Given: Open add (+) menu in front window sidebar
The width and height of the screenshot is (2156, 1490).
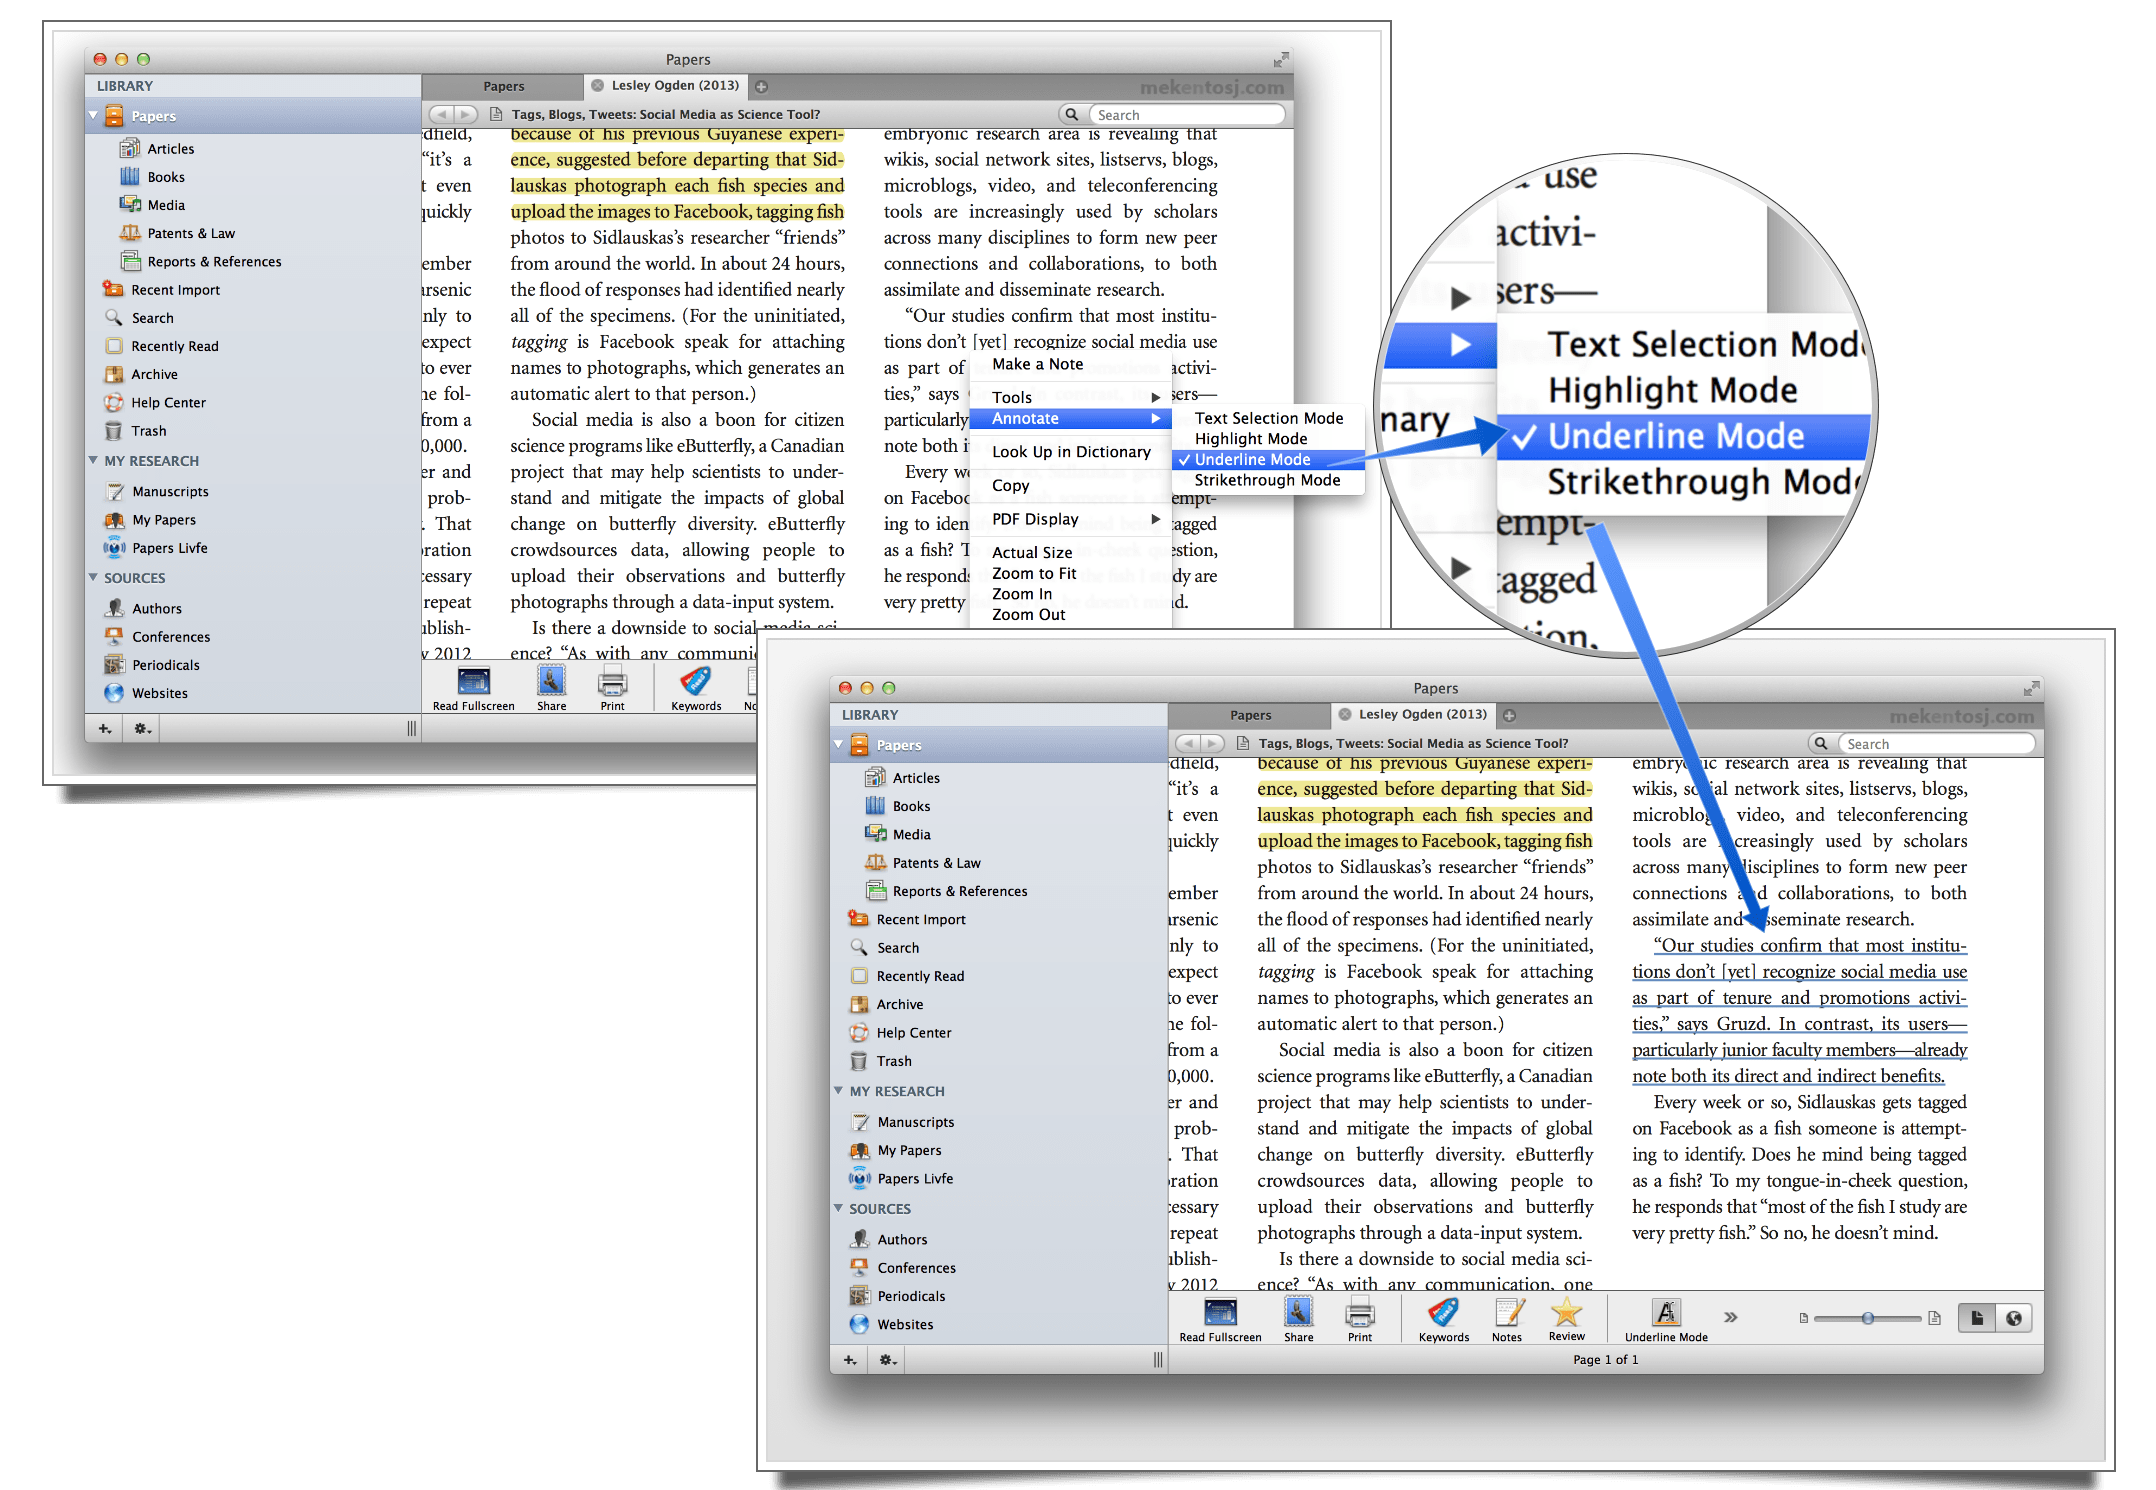Looking at the screenshot, I should (849, 1359).
